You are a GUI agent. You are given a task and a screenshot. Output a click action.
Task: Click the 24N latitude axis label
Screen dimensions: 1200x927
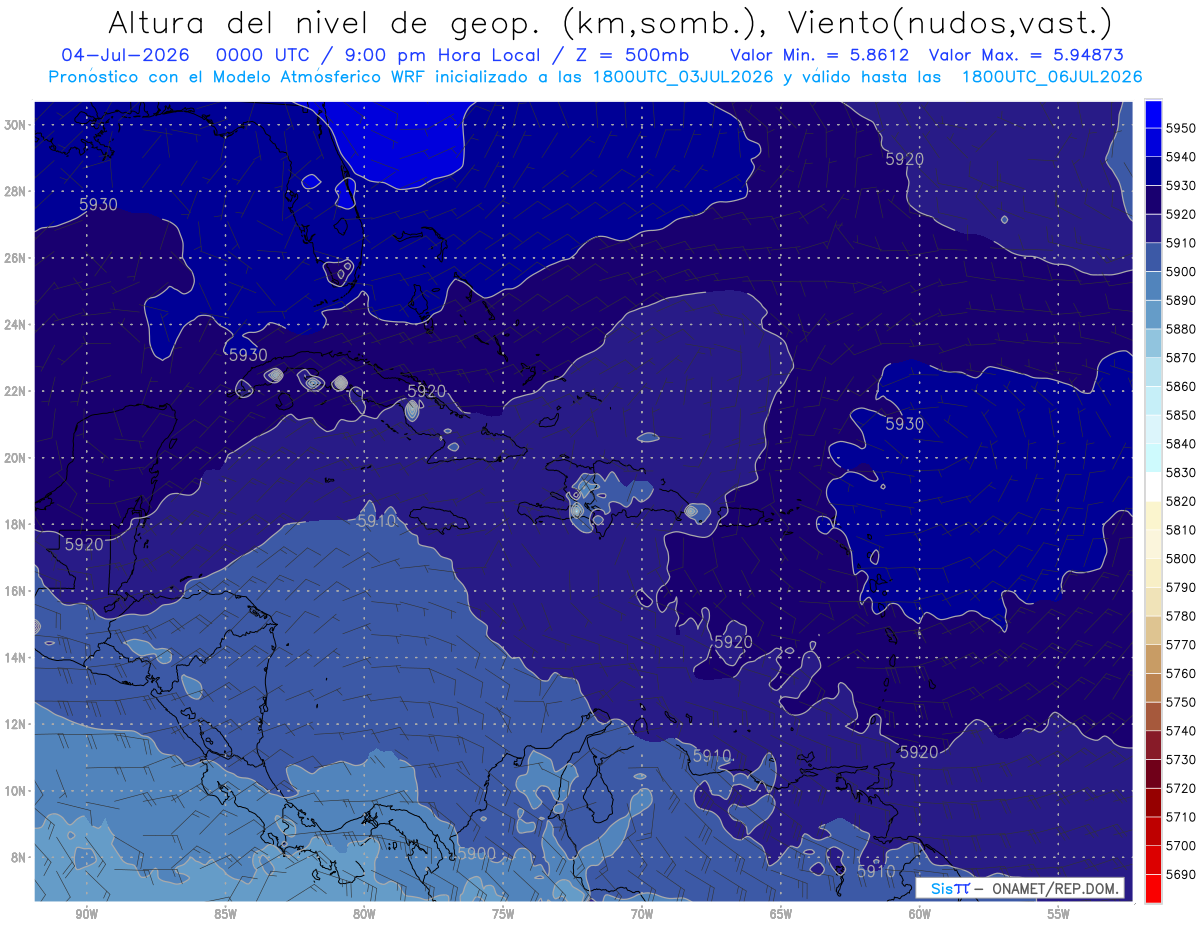[14, 325]
